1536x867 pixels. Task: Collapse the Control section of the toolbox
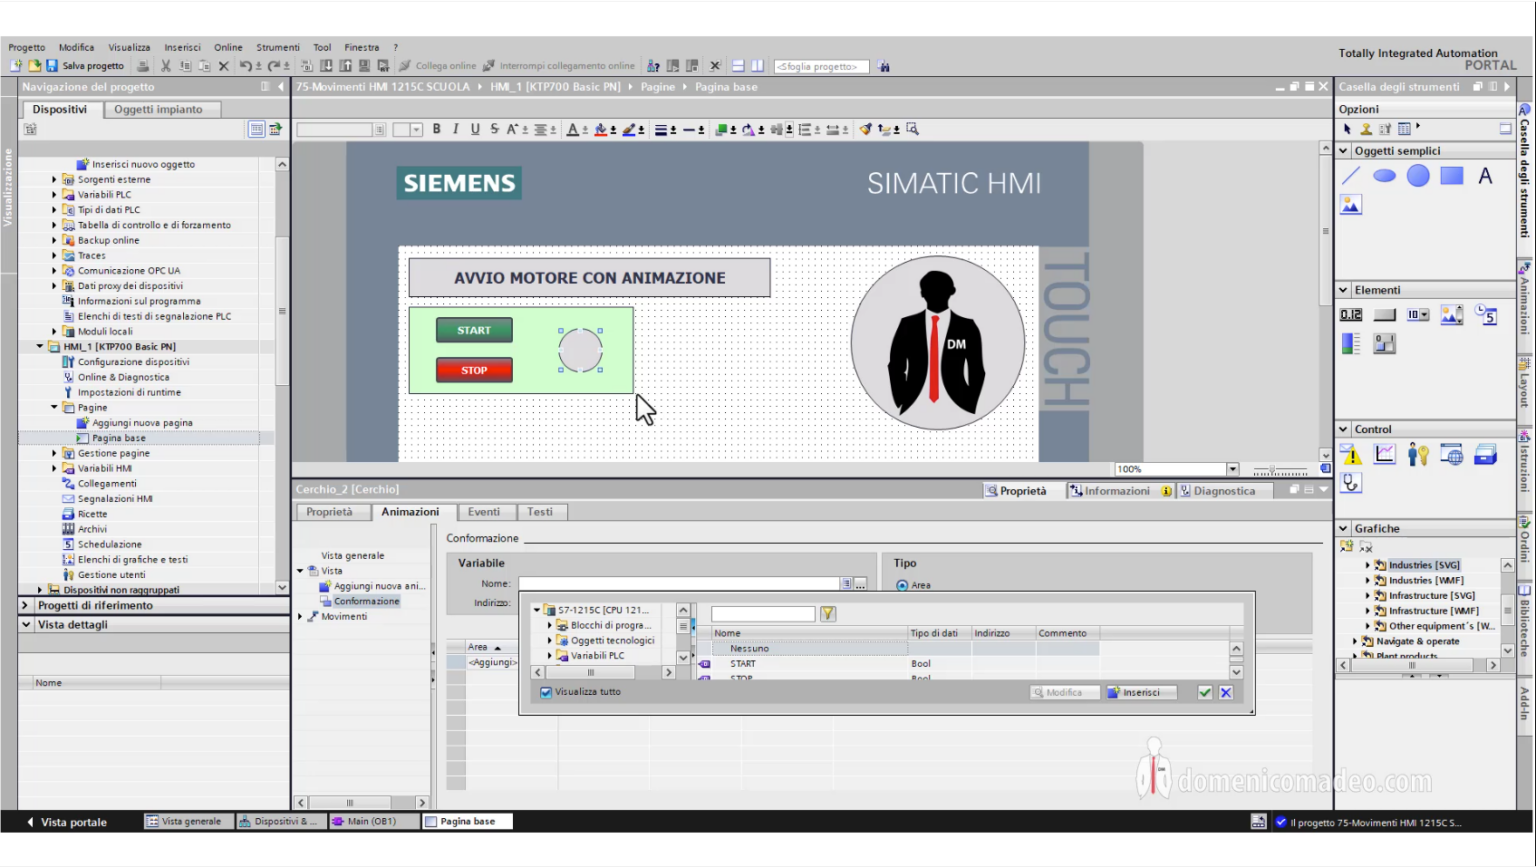click(x=1344, y=428)
